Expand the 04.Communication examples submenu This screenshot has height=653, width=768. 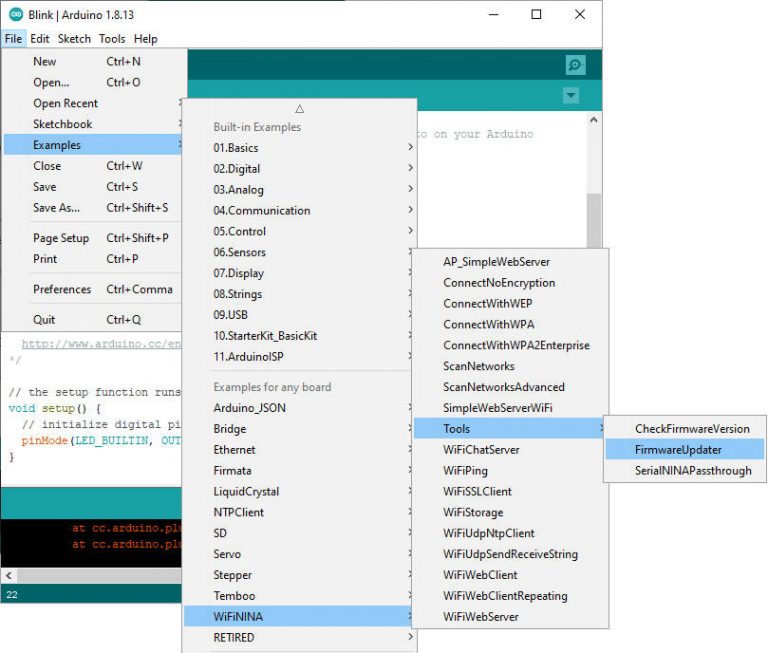tap(299, 211)
